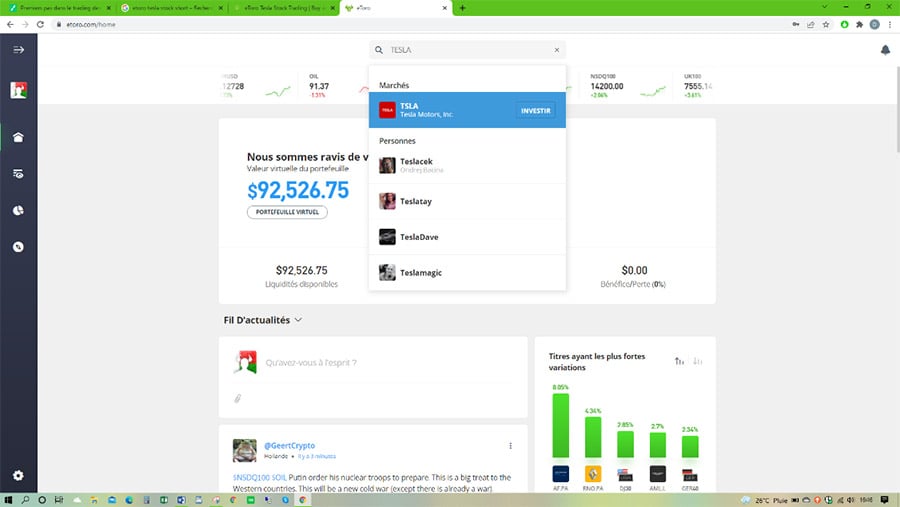Open @GeertCrypto profile link

click(289, 446)
